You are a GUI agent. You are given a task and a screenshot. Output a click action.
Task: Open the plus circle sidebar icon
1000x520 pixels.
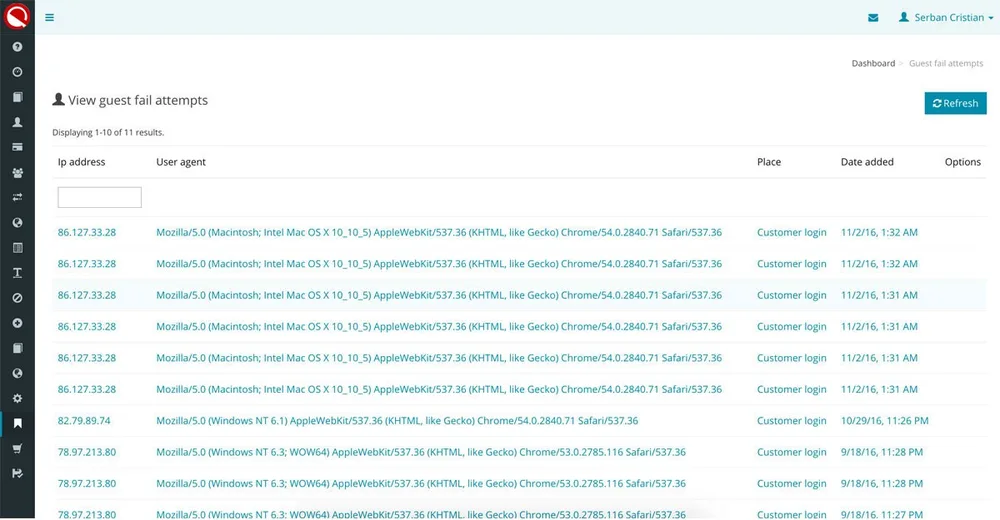(x=17, y=323)
